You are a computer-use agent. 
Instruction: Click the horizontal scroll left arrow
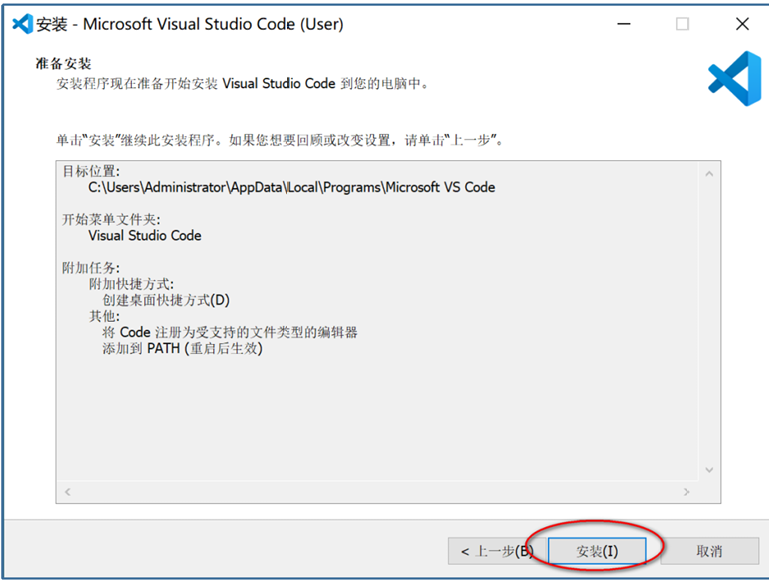pos(68,491)
